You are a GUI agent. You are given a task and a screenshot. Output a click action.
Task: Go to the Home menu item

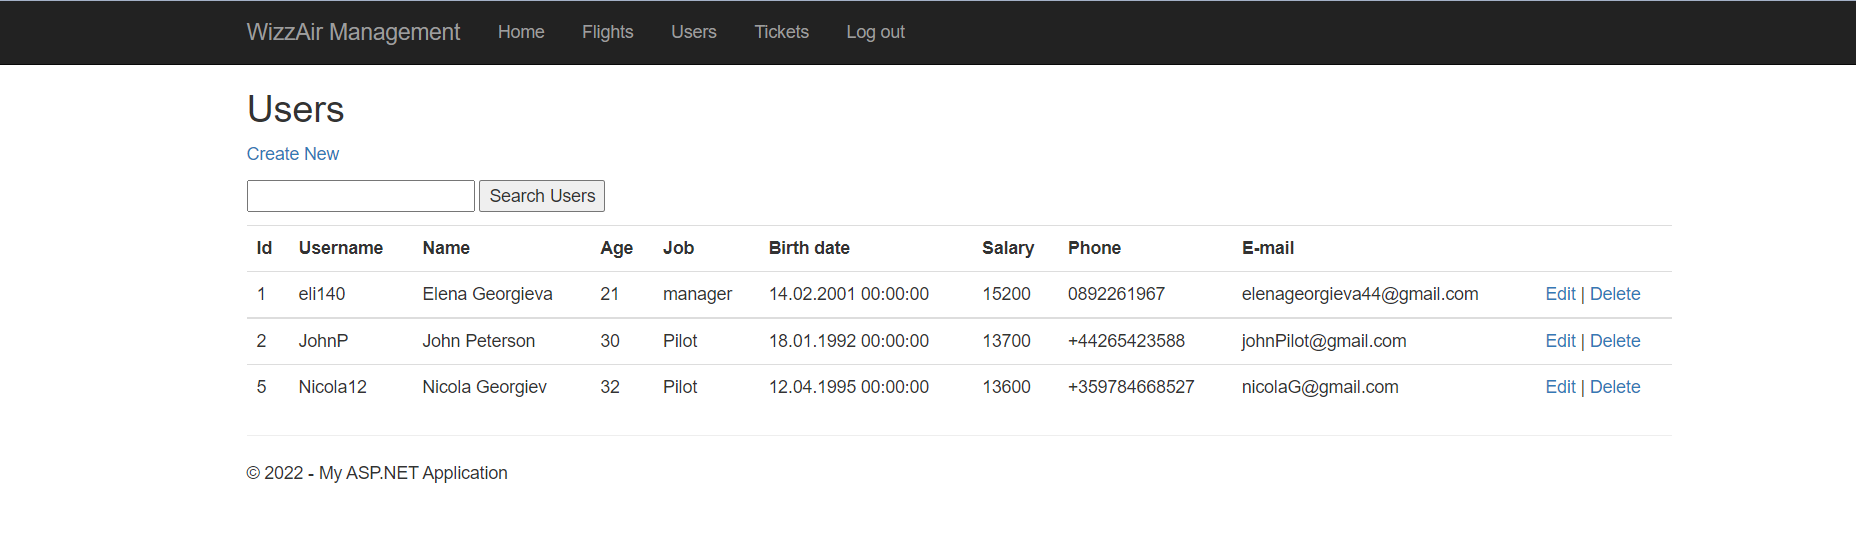pos(521,32)
